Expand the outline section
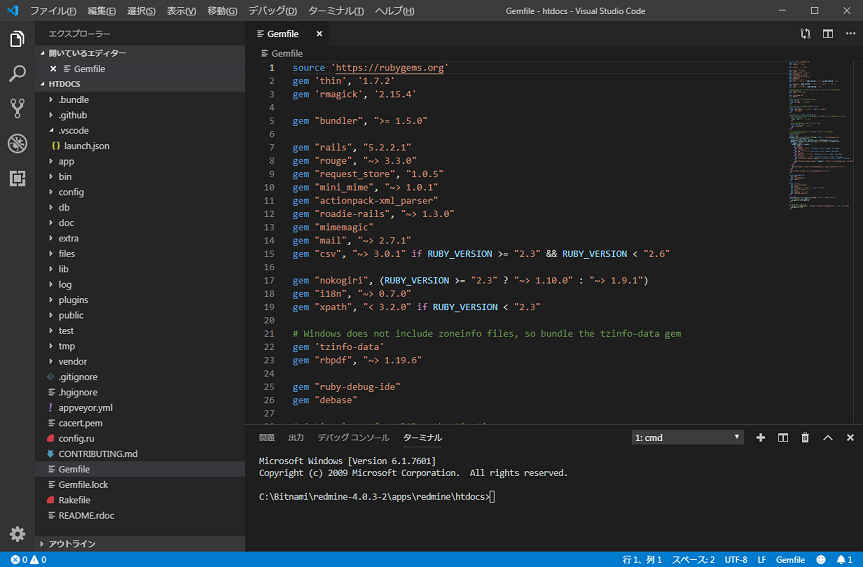 point(140,544)
